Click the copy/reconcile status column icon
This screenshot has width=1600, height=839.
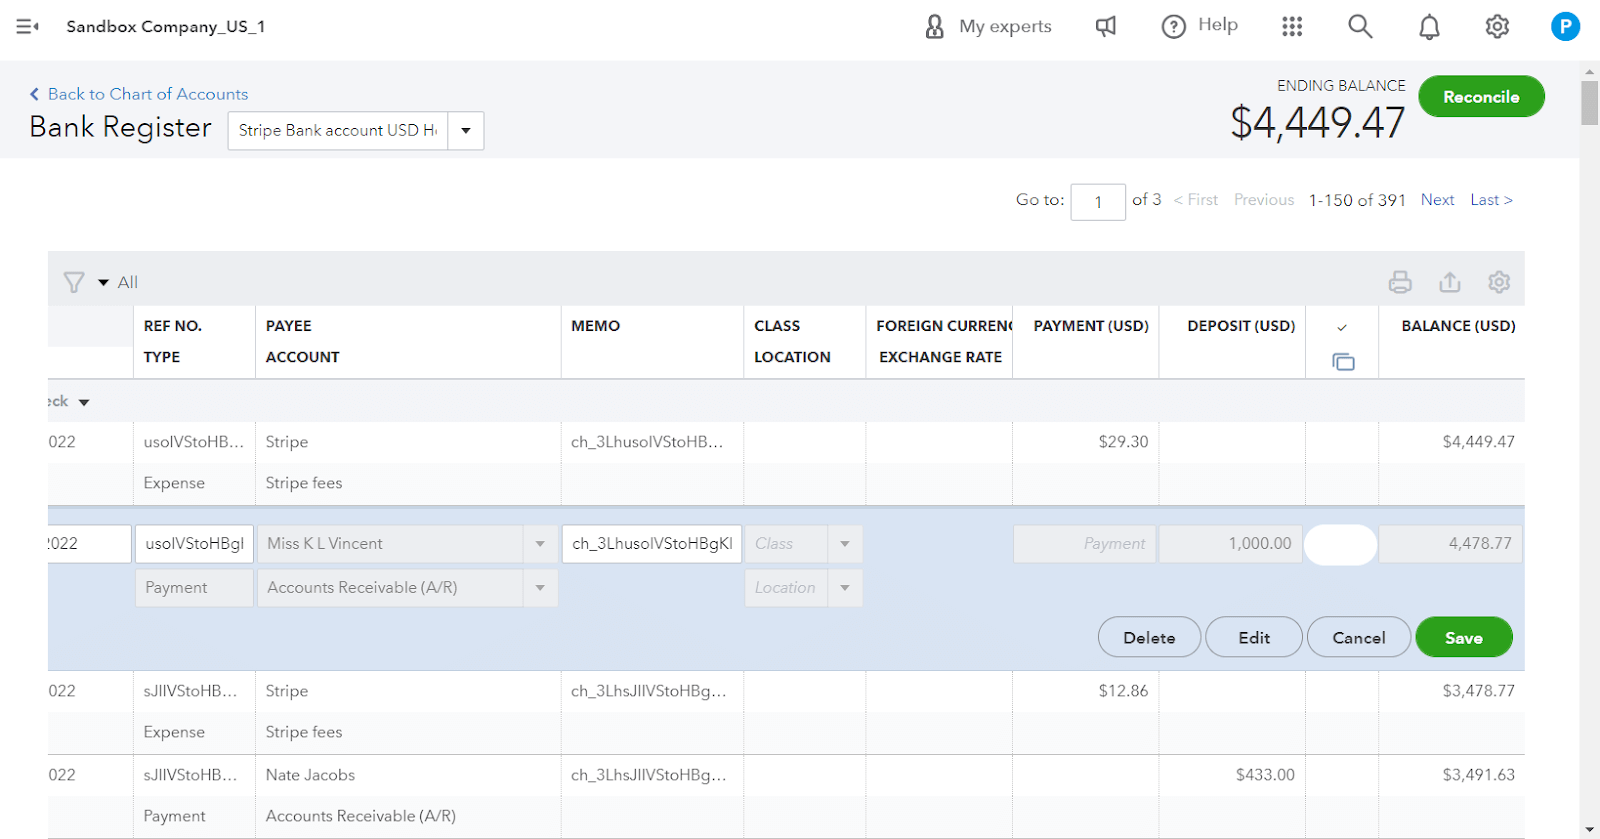(x=1343, y=362)
